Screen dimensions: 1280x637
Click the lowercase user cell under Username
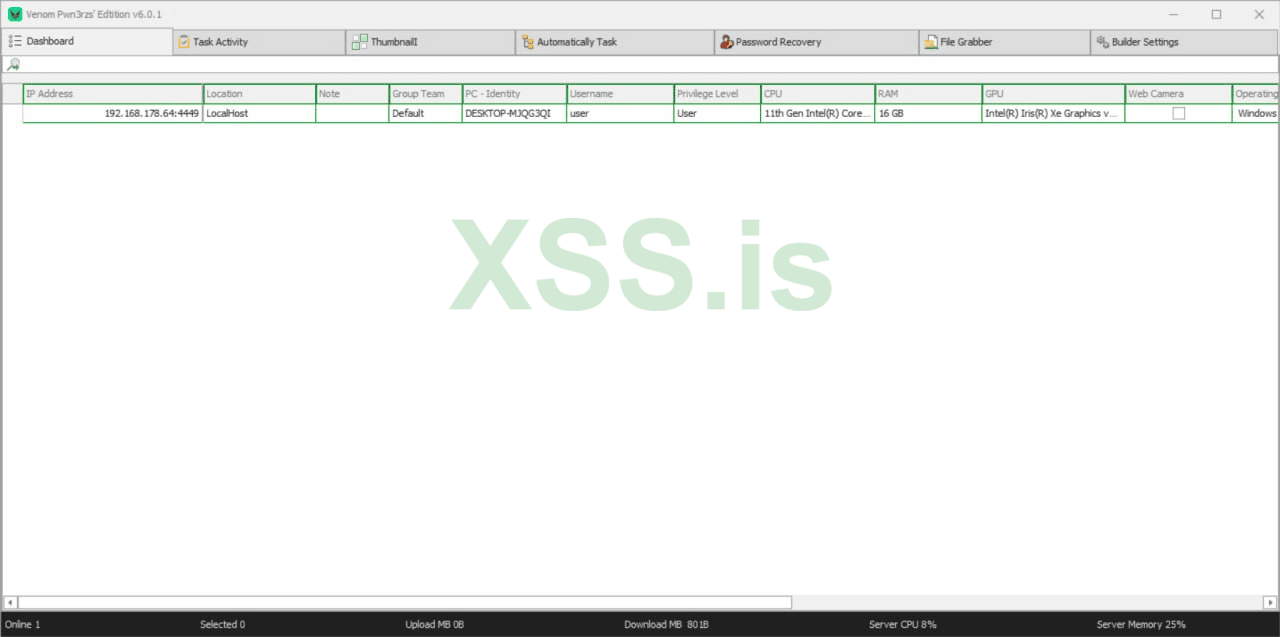point(620,114)
